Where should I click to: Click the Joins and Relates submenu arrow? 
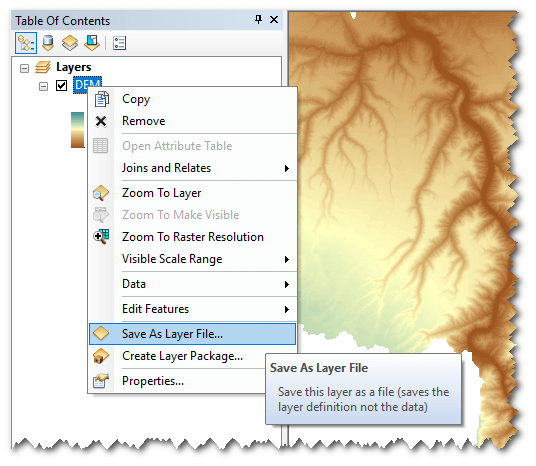[287, 168]
